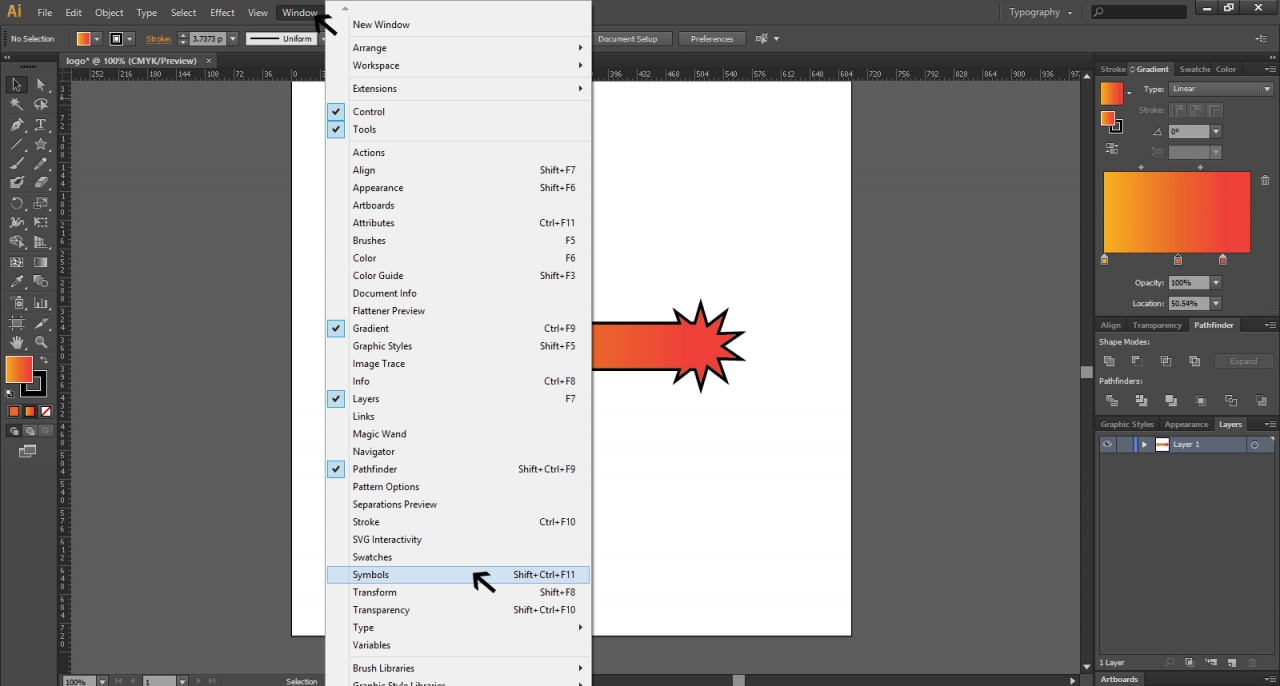Pick the Magic Wand tool
Viewport: 1280px width, 686px height.
tap(17, 105)
